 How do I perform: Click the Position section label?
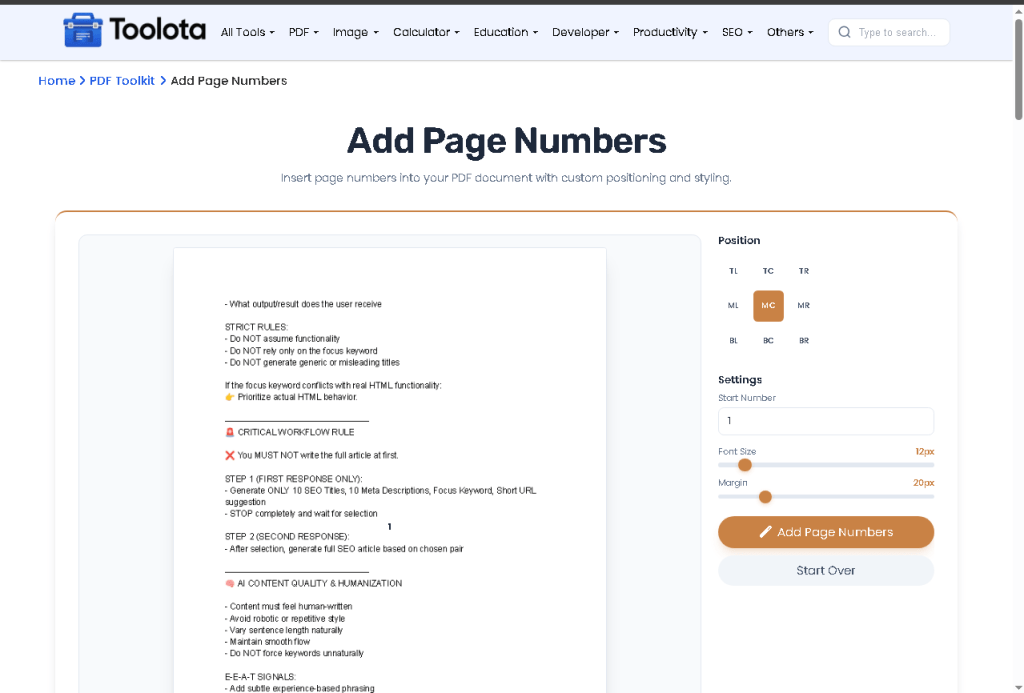point(739,240)
